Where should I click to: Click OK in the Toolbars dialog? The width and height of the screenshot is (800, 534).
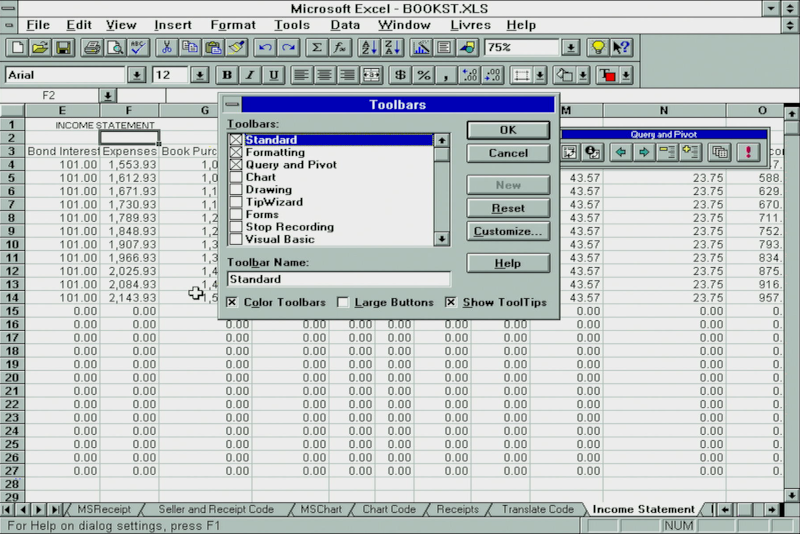[x=508, y=130]
